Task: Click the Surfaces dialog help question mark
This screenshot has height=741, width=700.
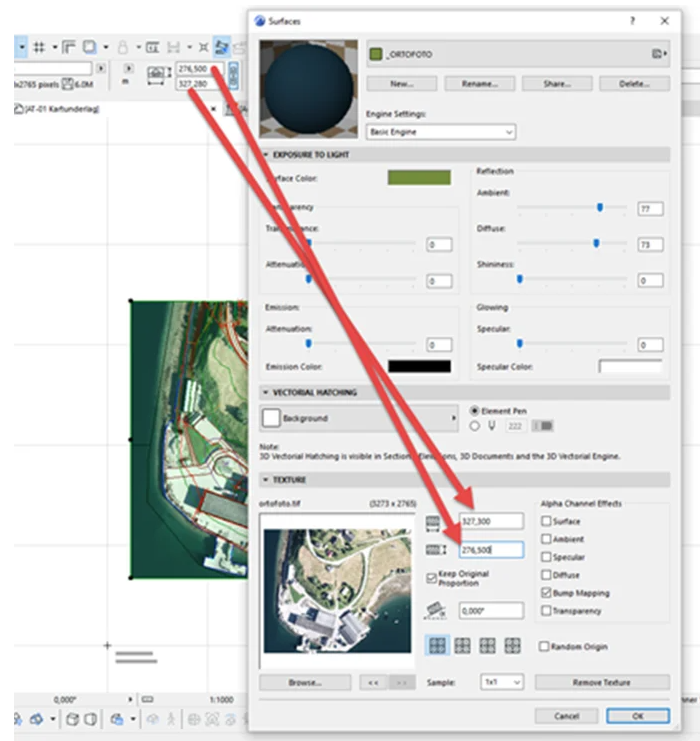Action: click(x=632, y=20)
